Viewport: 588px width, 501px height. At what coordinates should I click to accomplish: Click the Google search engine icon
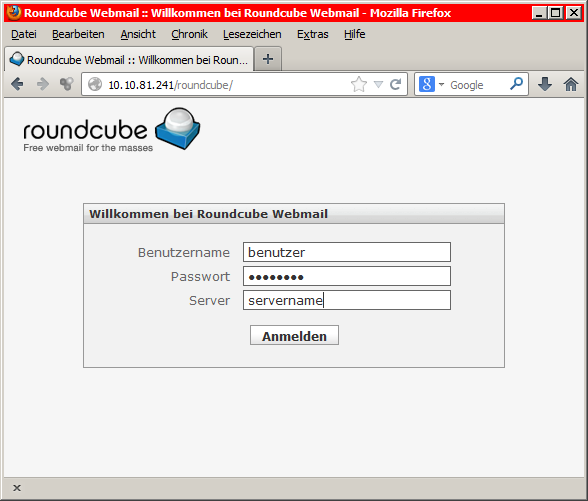coord(427,84)
